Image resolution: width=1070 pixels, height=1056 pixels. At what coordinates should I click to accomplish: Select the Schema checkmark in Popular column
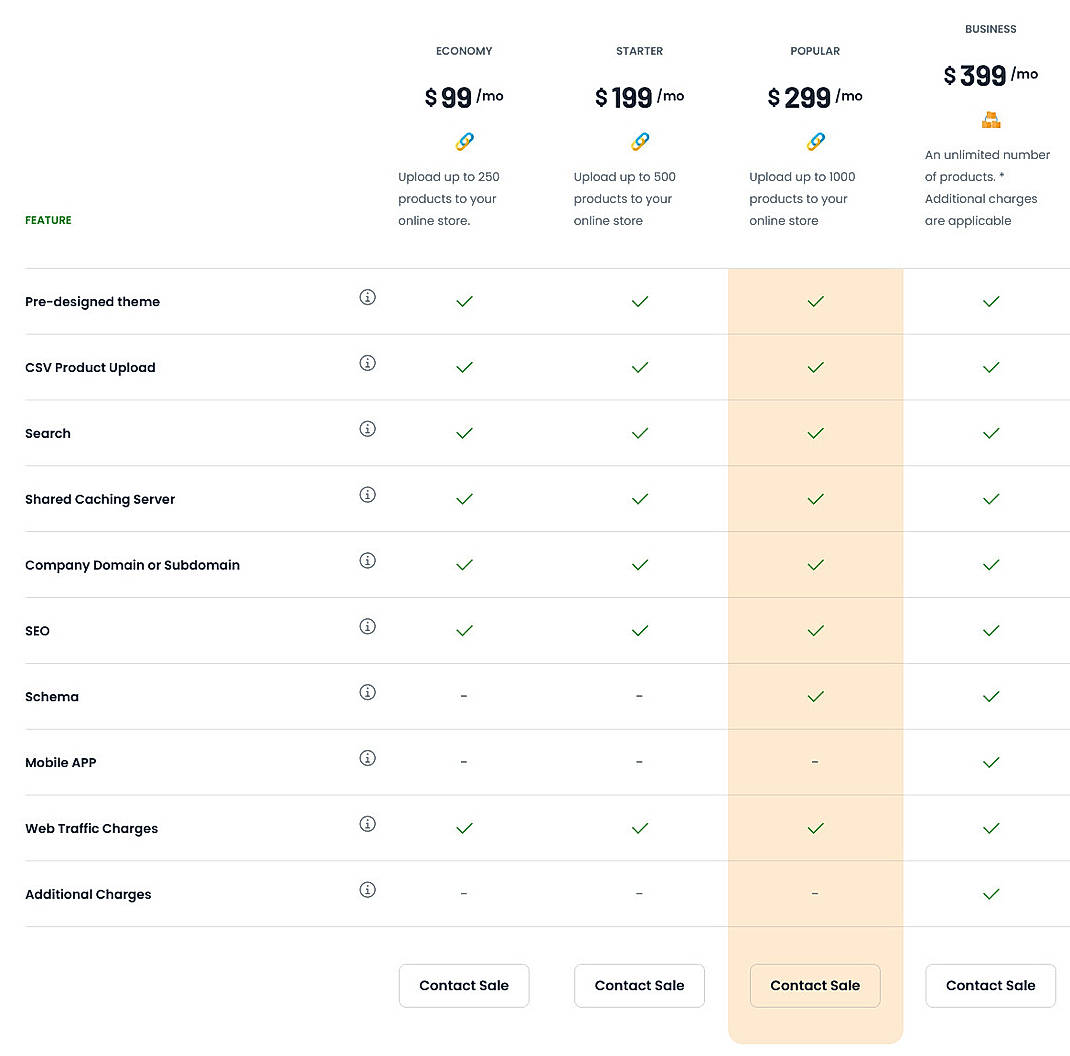point(815,696)
